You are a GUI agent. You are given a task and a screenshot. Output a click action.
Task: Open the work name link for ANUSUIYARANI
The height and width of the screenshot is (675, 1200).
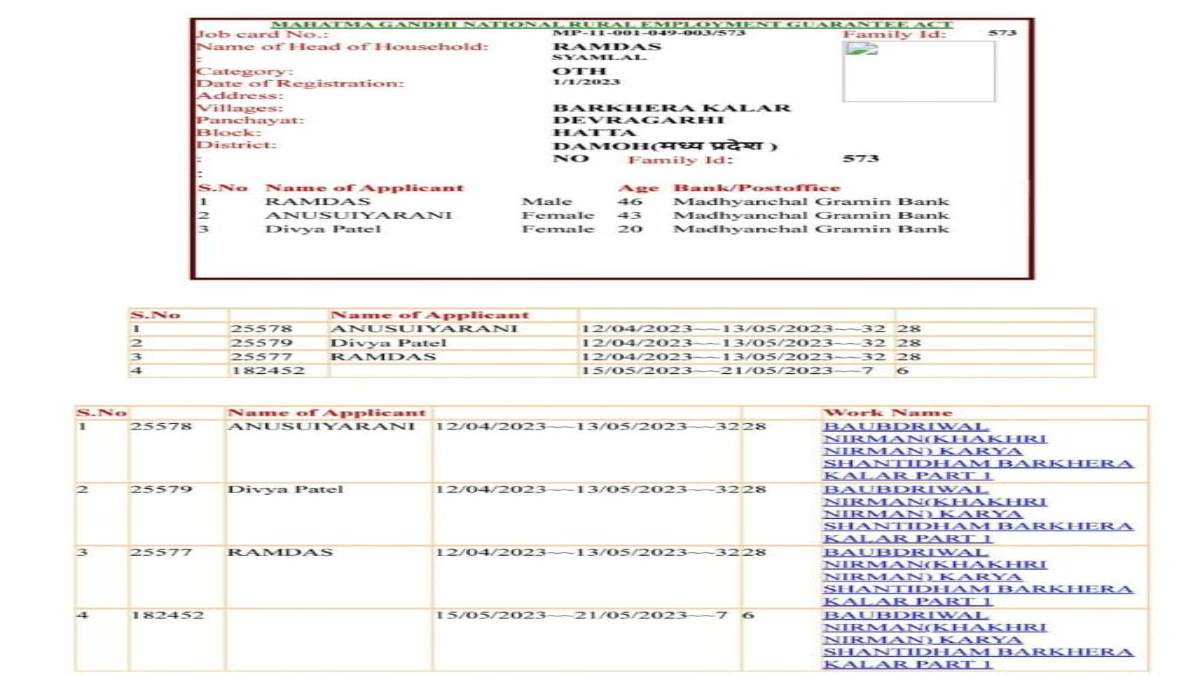coord(977,451)
